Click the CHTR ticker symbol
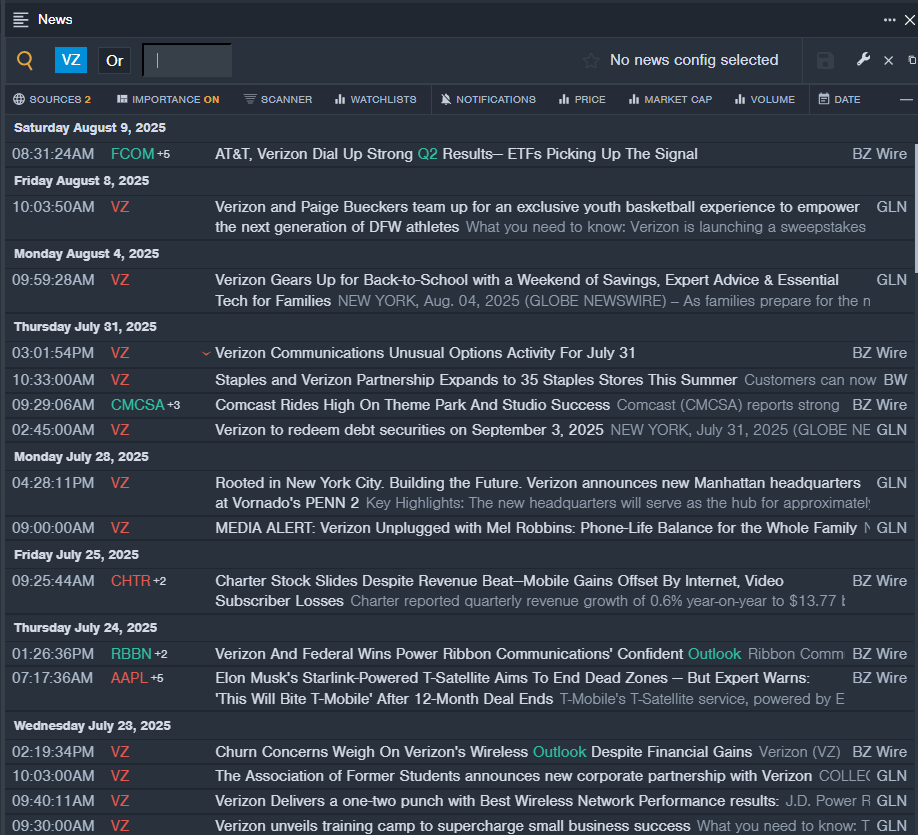This screenshot has width=918, height=835. 131,581
